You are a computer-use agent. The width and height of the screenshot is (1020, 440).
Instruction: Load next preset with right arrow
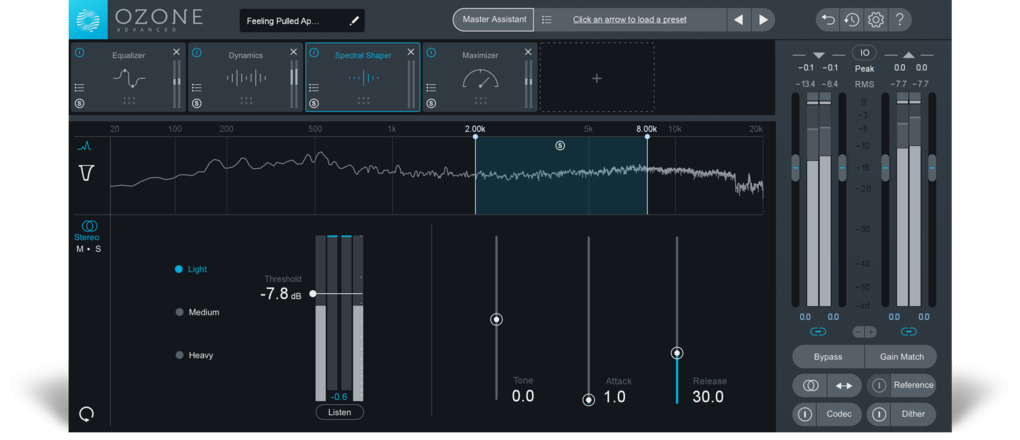764,20
